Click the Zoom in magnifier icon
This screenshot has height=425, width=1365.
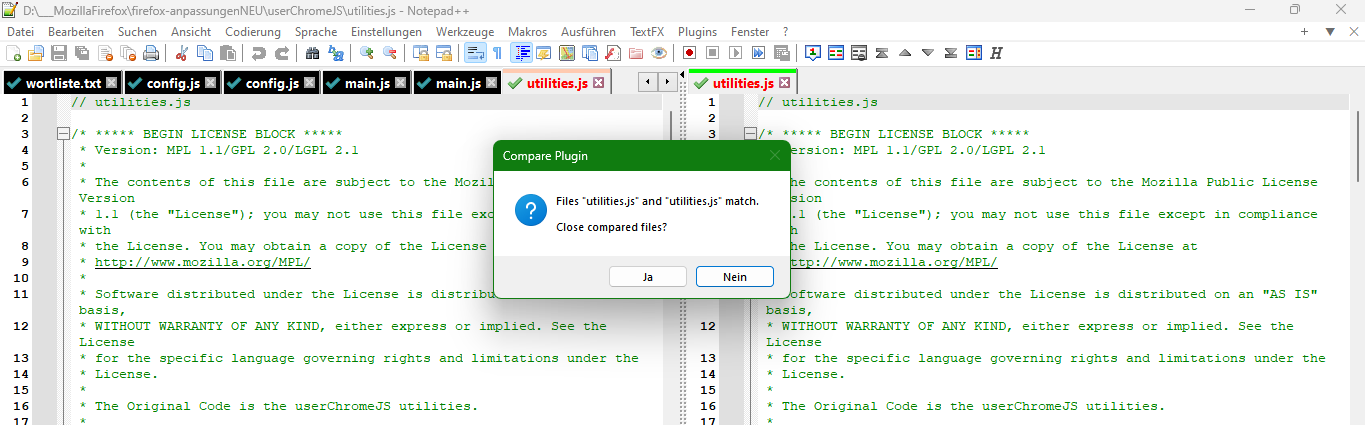367,53
